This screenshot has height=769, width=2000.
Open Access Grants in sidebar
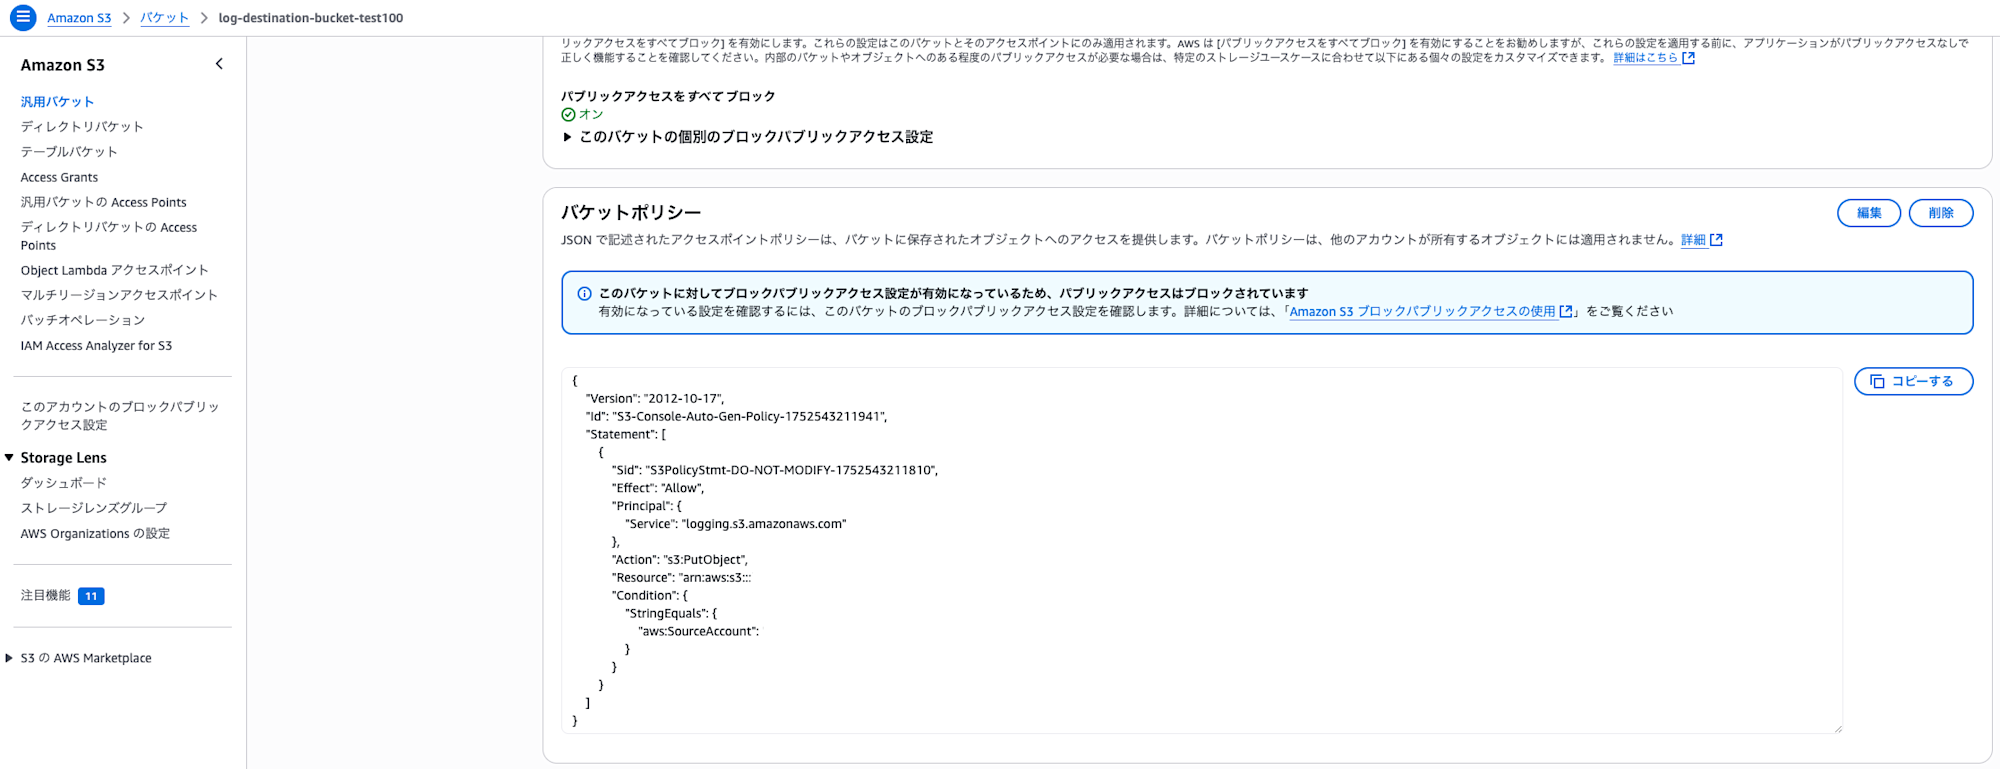pos(60,177)
